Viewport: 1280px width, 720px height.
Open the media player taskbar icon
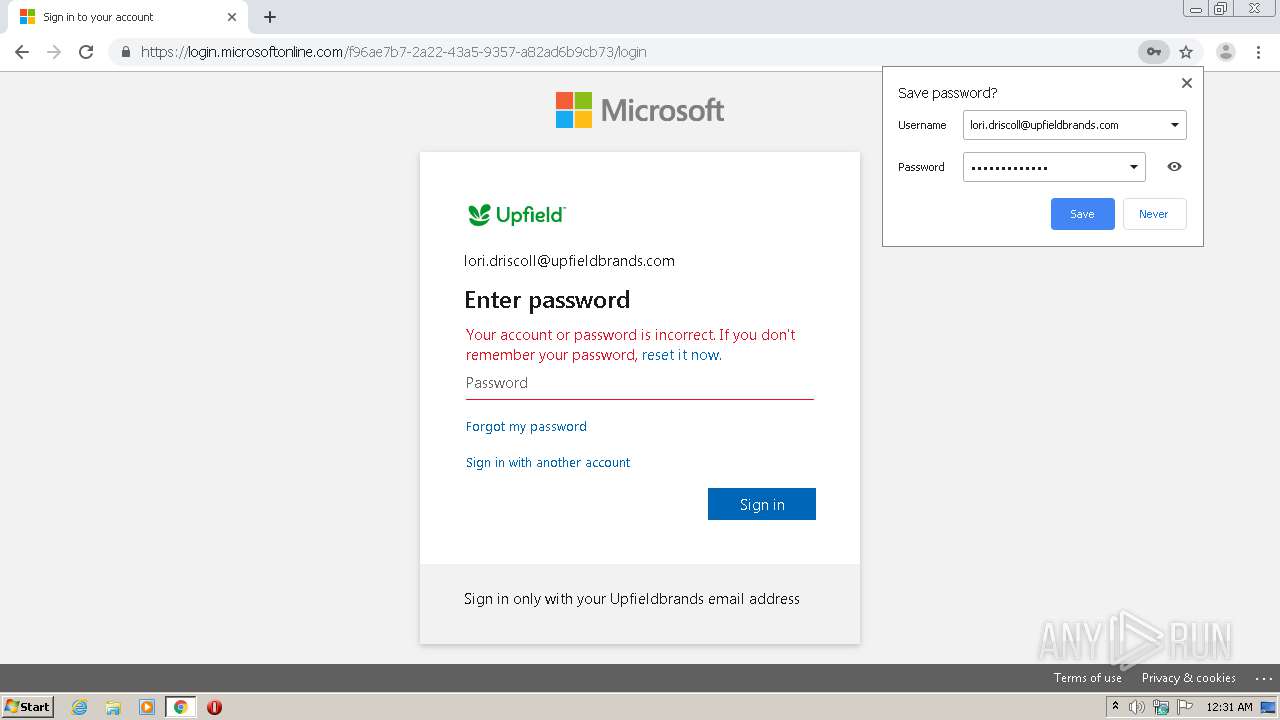(x=147, y=707)
